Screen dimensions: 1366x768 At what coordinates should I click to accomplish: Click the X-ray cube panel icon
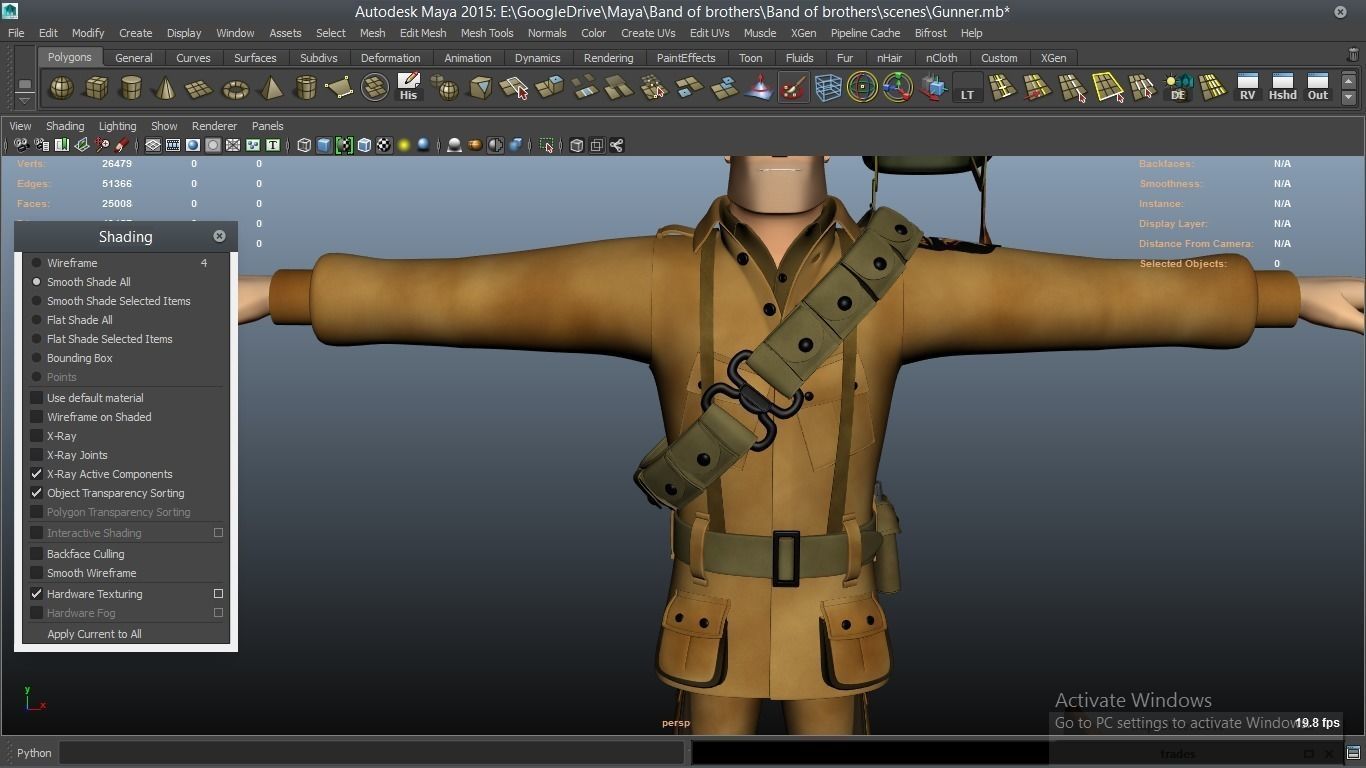click(x=576, y=145)
